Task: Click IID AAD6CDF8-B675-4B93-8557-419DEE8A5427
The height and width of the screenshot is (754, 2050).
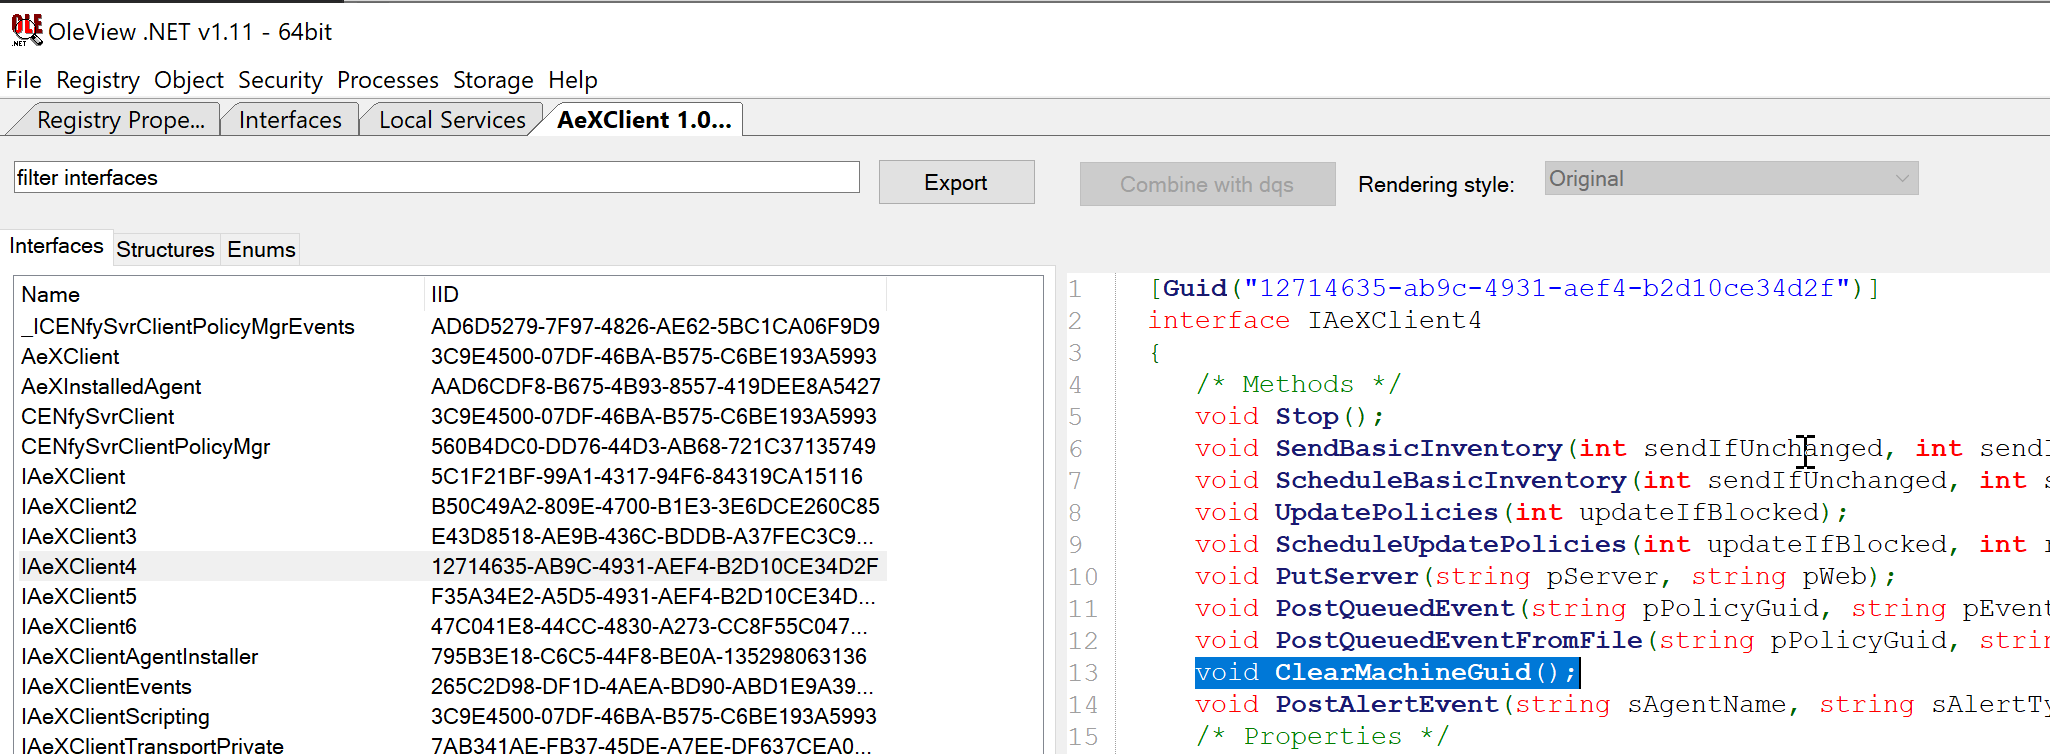Action: 656,387
